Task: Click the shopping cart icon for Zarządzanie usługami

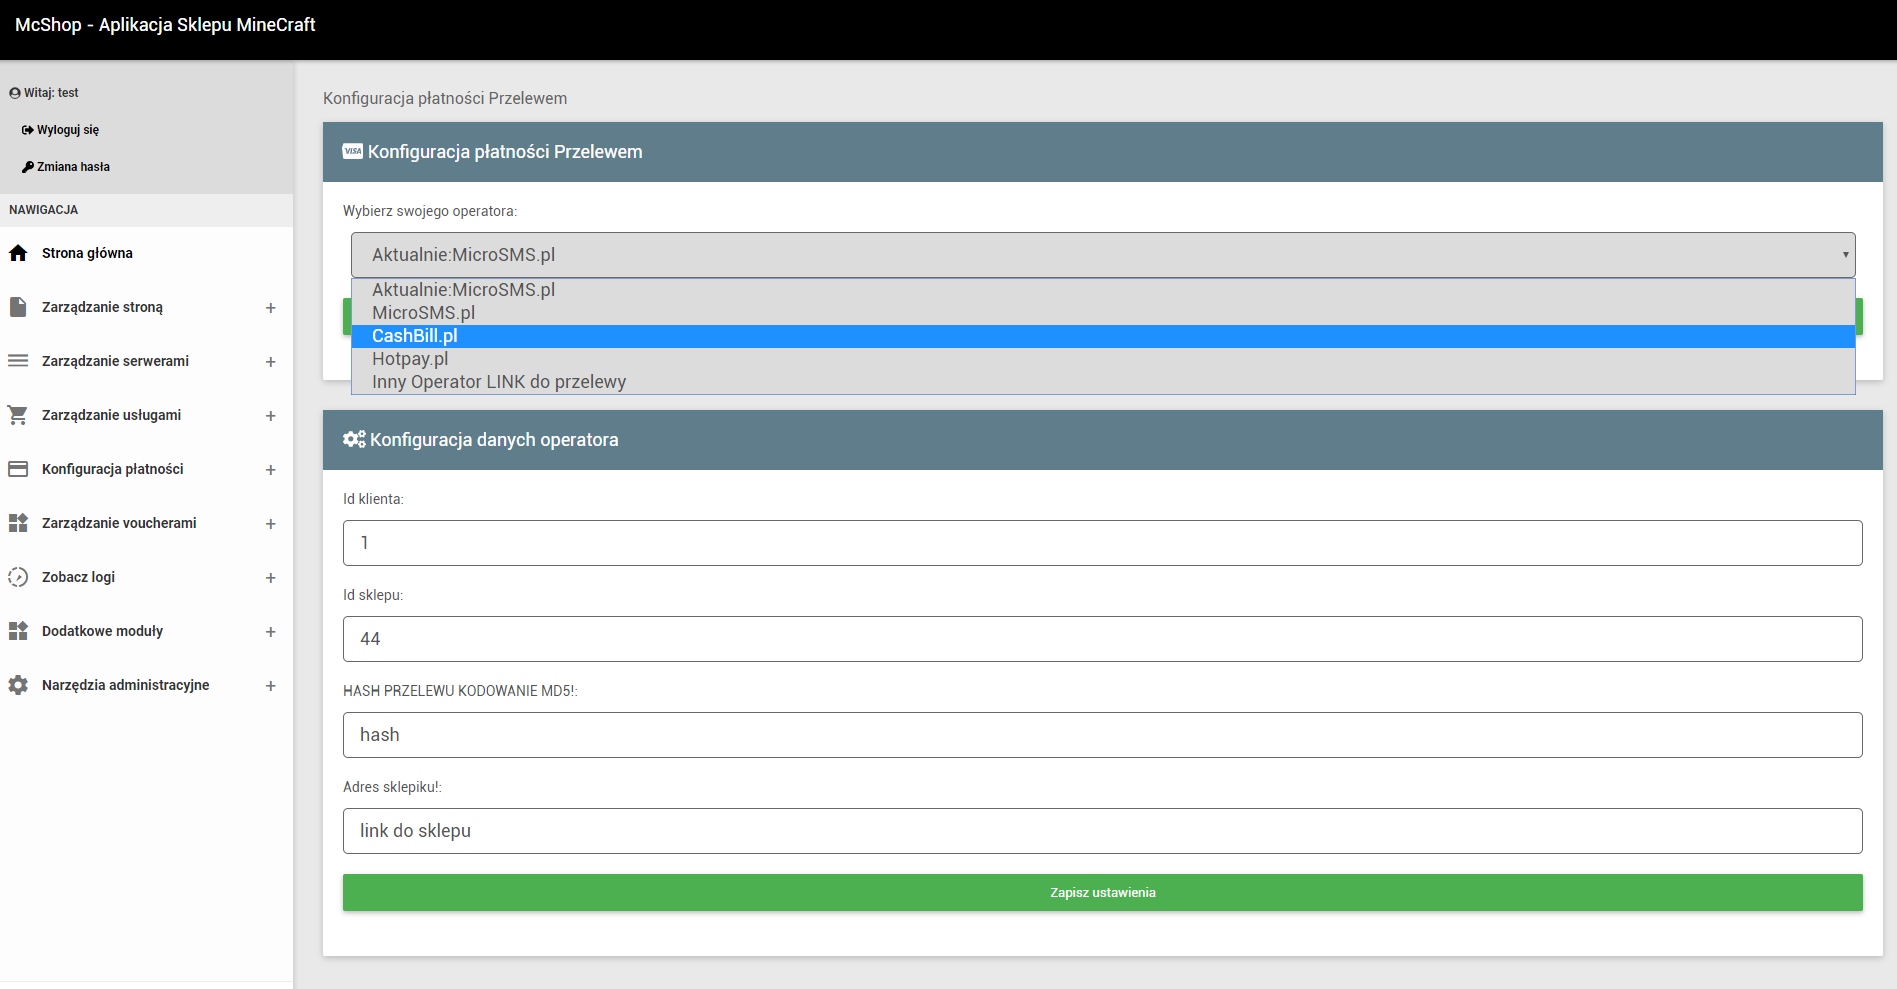Action: [x=18, y=415]
